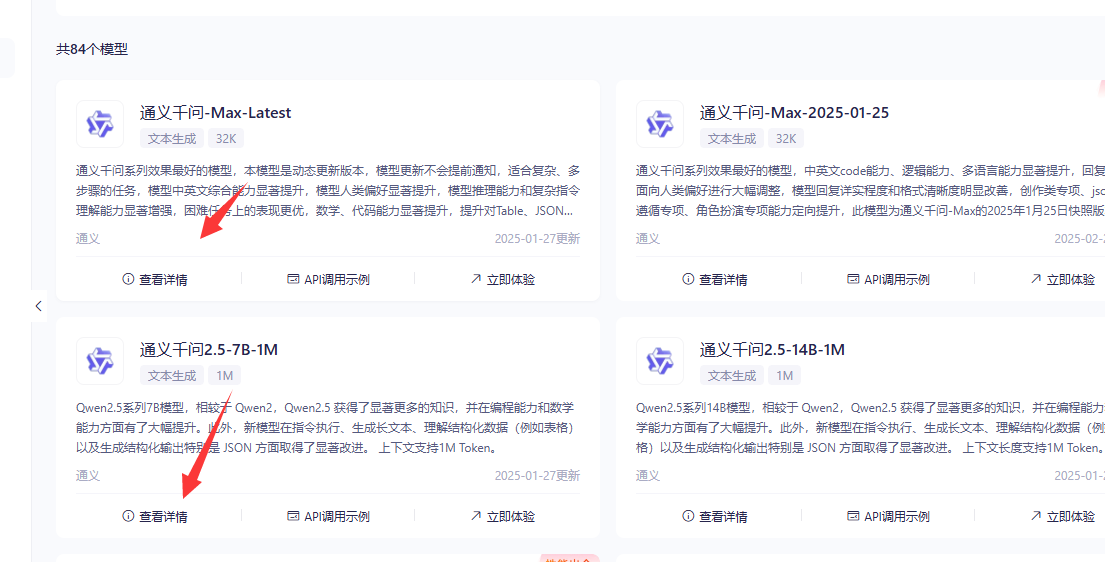Image resolution: width=1105 pixels, height=562 pixels.
Task: Click the 32K tag on 通义千问-Max-Latest
Action: pyautogui.click(x=226, y=139)
